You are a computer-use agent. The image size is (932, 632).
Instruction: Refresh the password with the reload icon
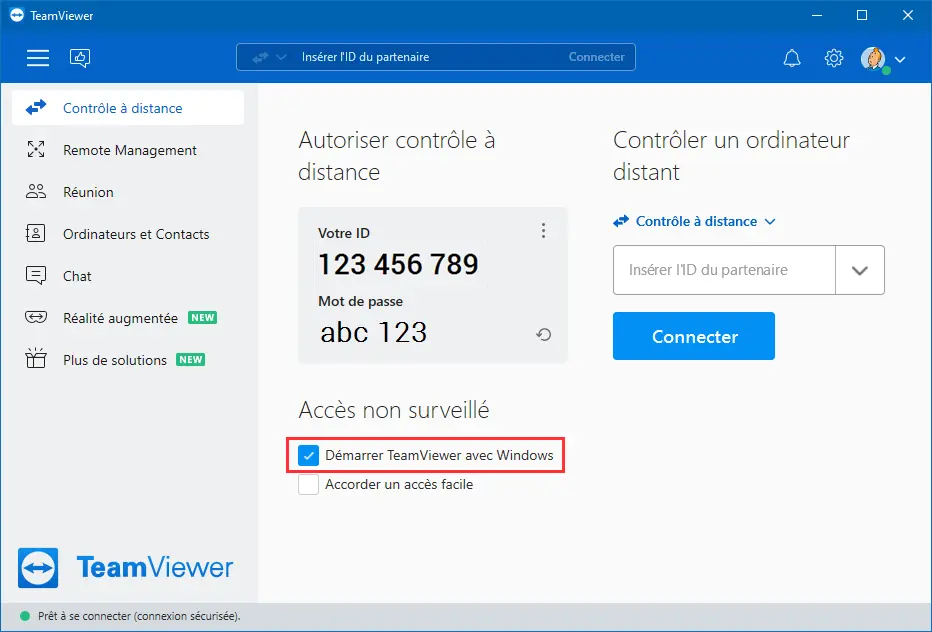tap(543, 335)
